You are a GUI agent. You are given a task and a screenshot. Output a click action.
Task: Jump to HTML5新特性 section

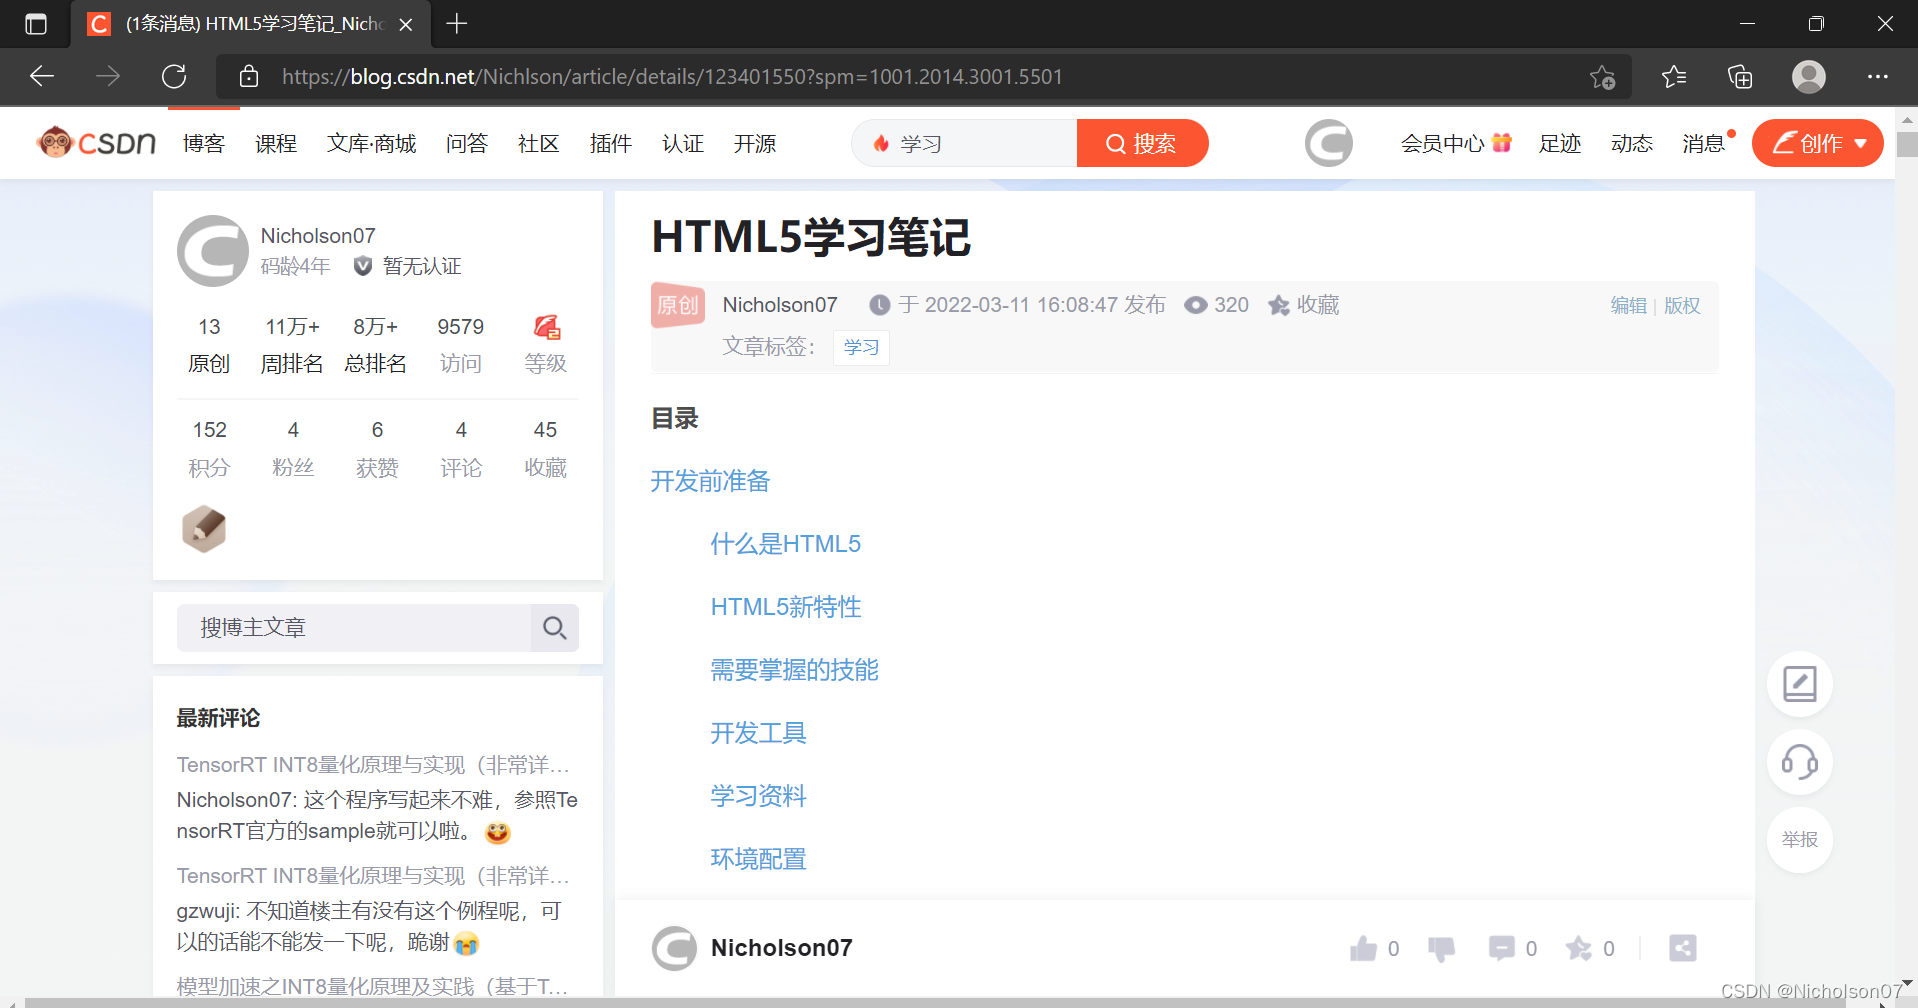point(786,607)
